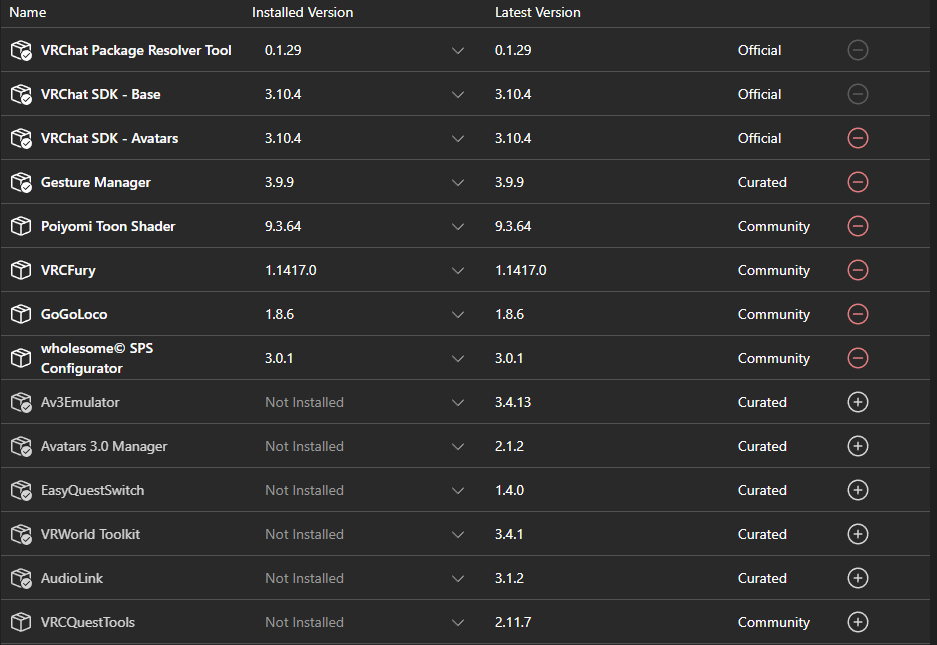Open version dropdown for Av3Emulator

458,402
